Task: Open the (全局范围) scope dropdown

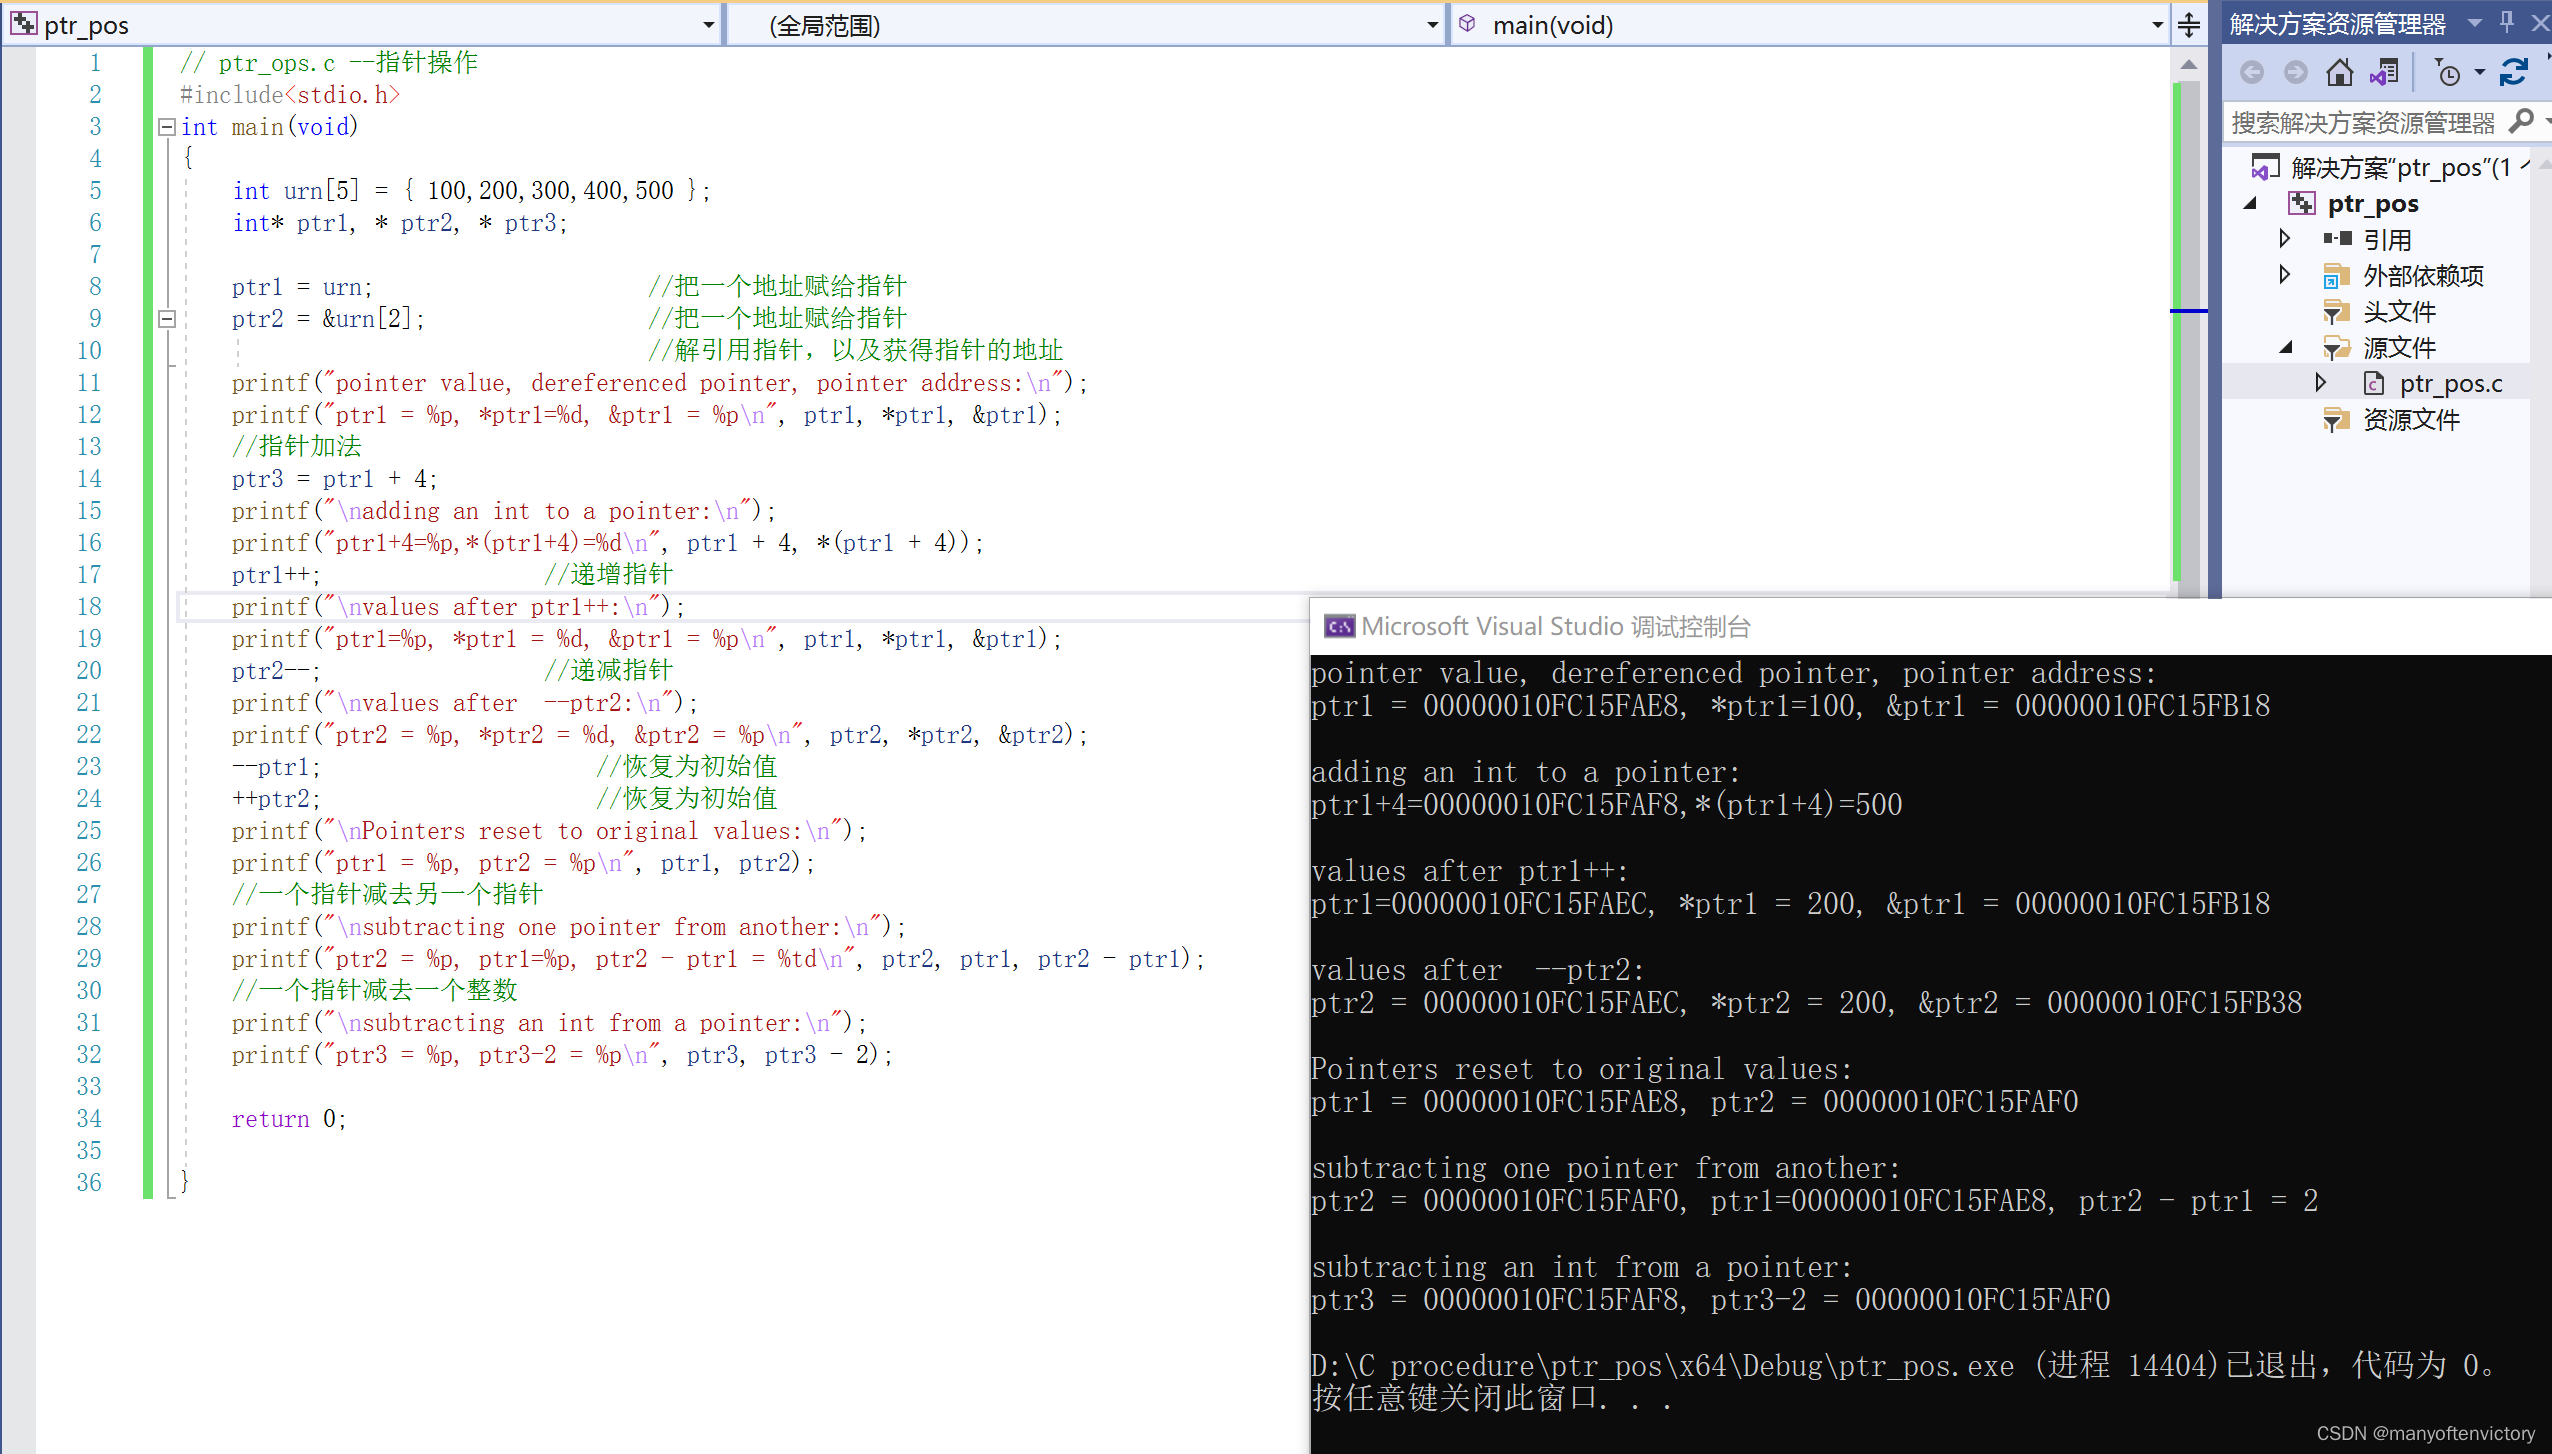Action: tap(1432, 25)
